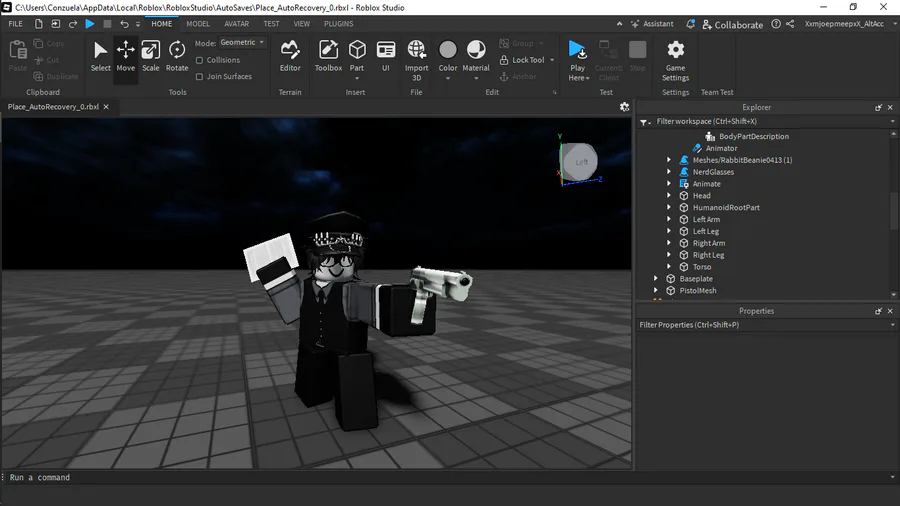Expand the PistolMesh tree item

(x=655, y=290)
